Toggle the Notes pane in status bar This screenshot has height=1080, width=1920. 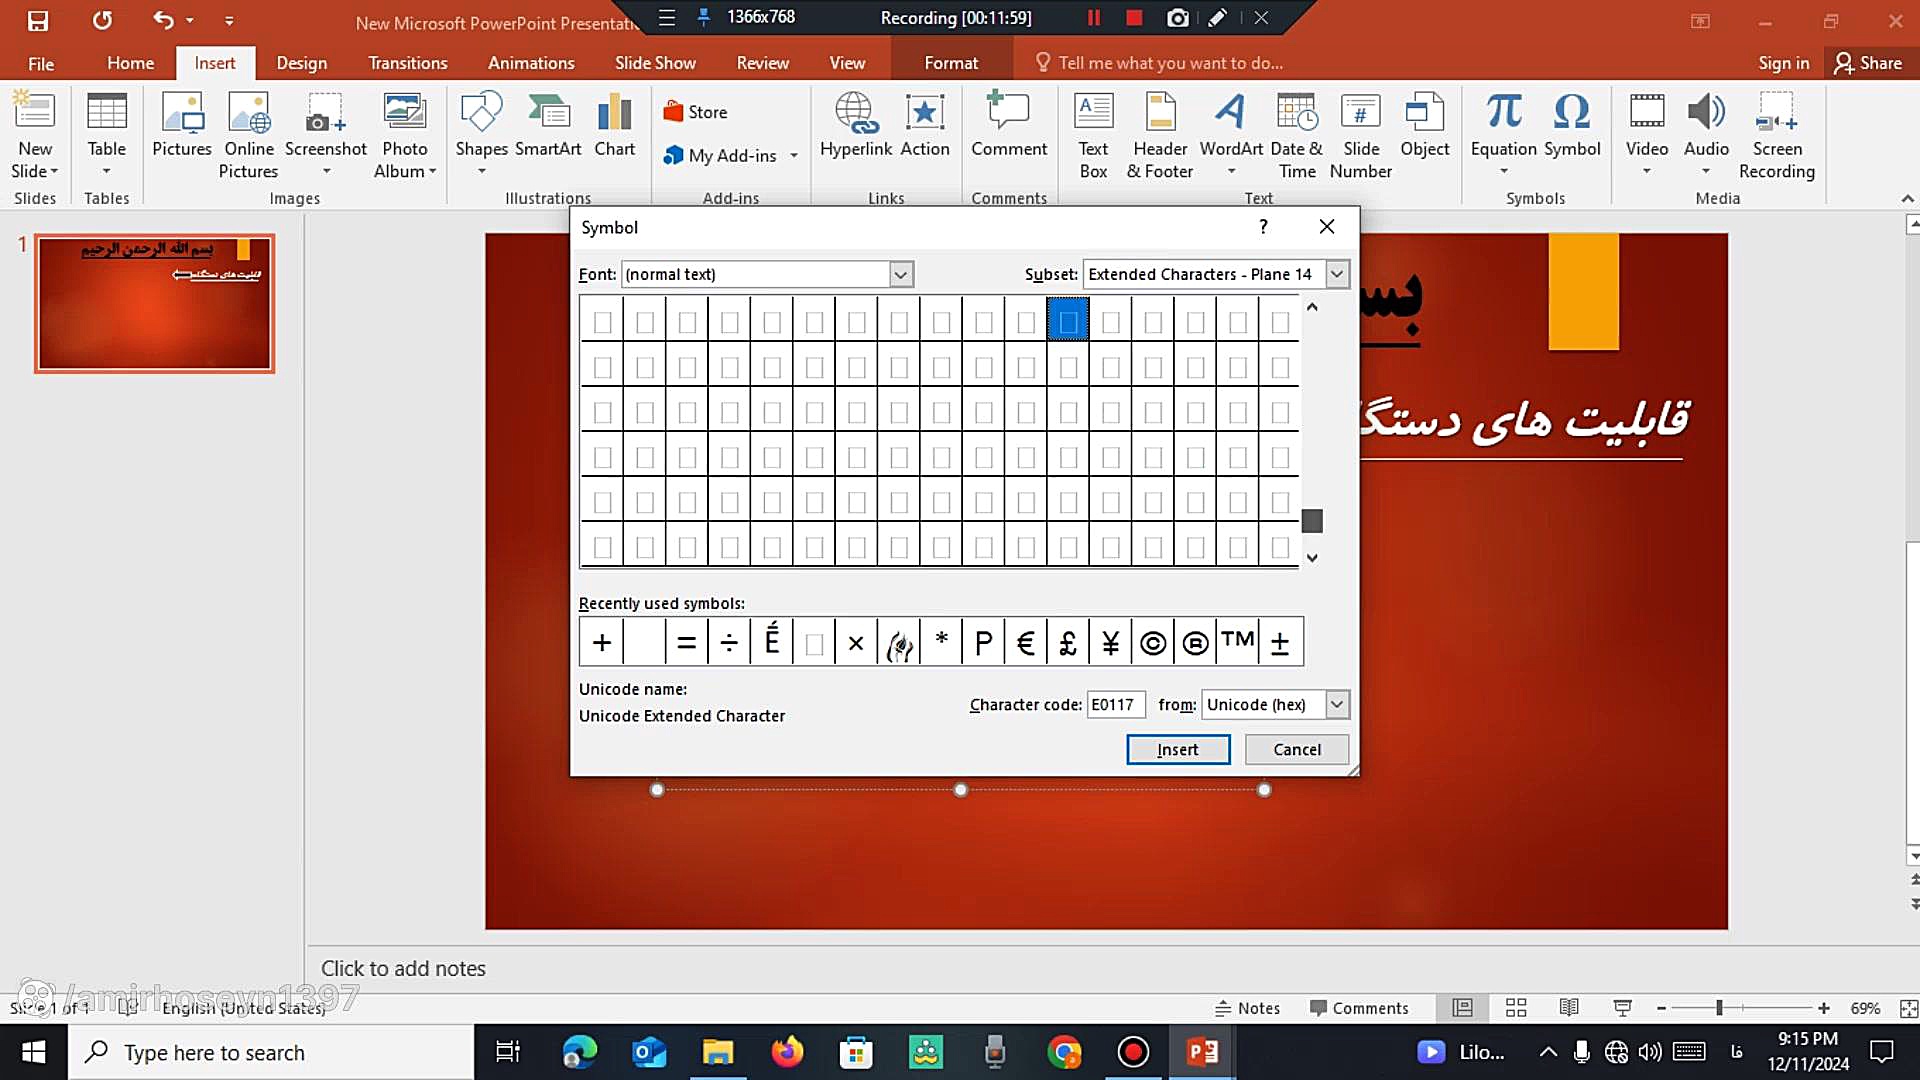1247,1008
